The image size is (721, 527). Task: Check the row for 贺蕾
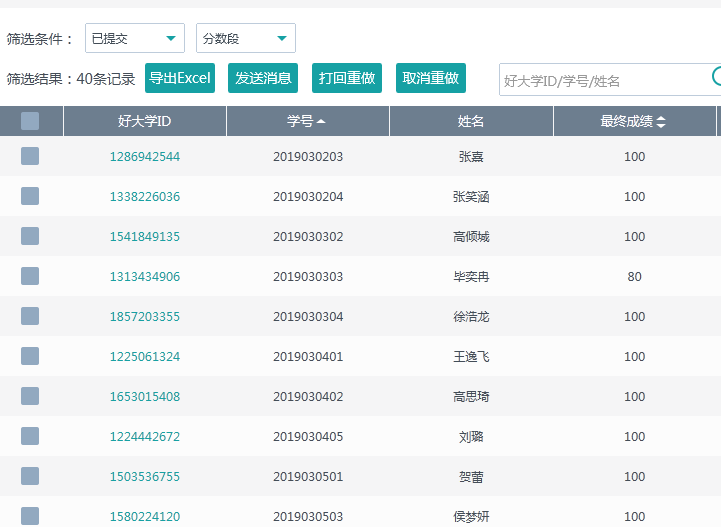30,476
